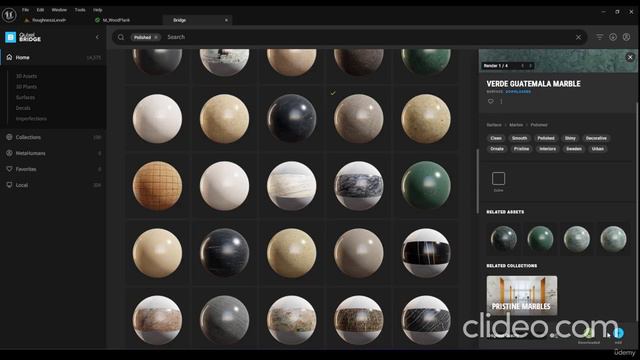Viewport: 640px width, 360px height.
Task: Open the Edit menu
Action: click(40, 9)
